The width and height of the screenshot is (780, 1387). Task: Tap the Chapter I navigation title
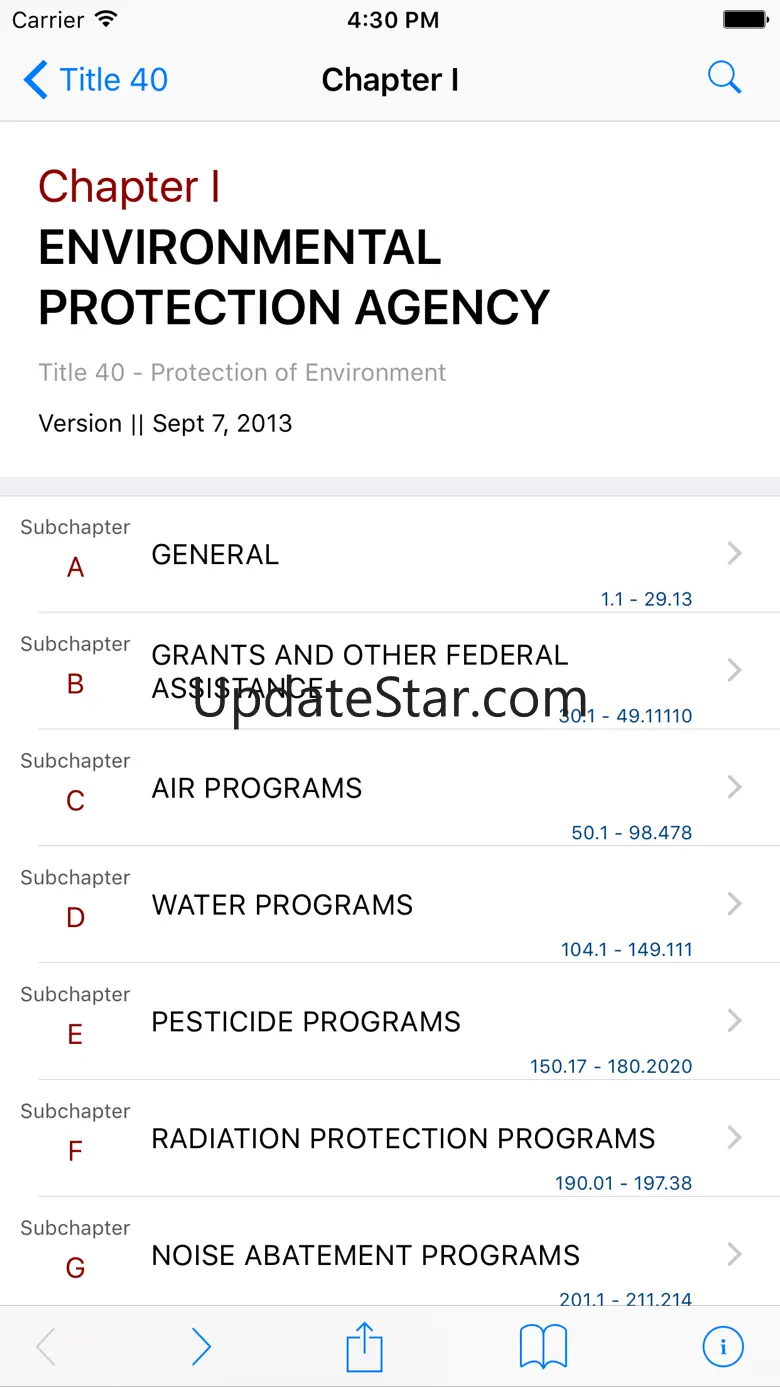pos(390,79)
